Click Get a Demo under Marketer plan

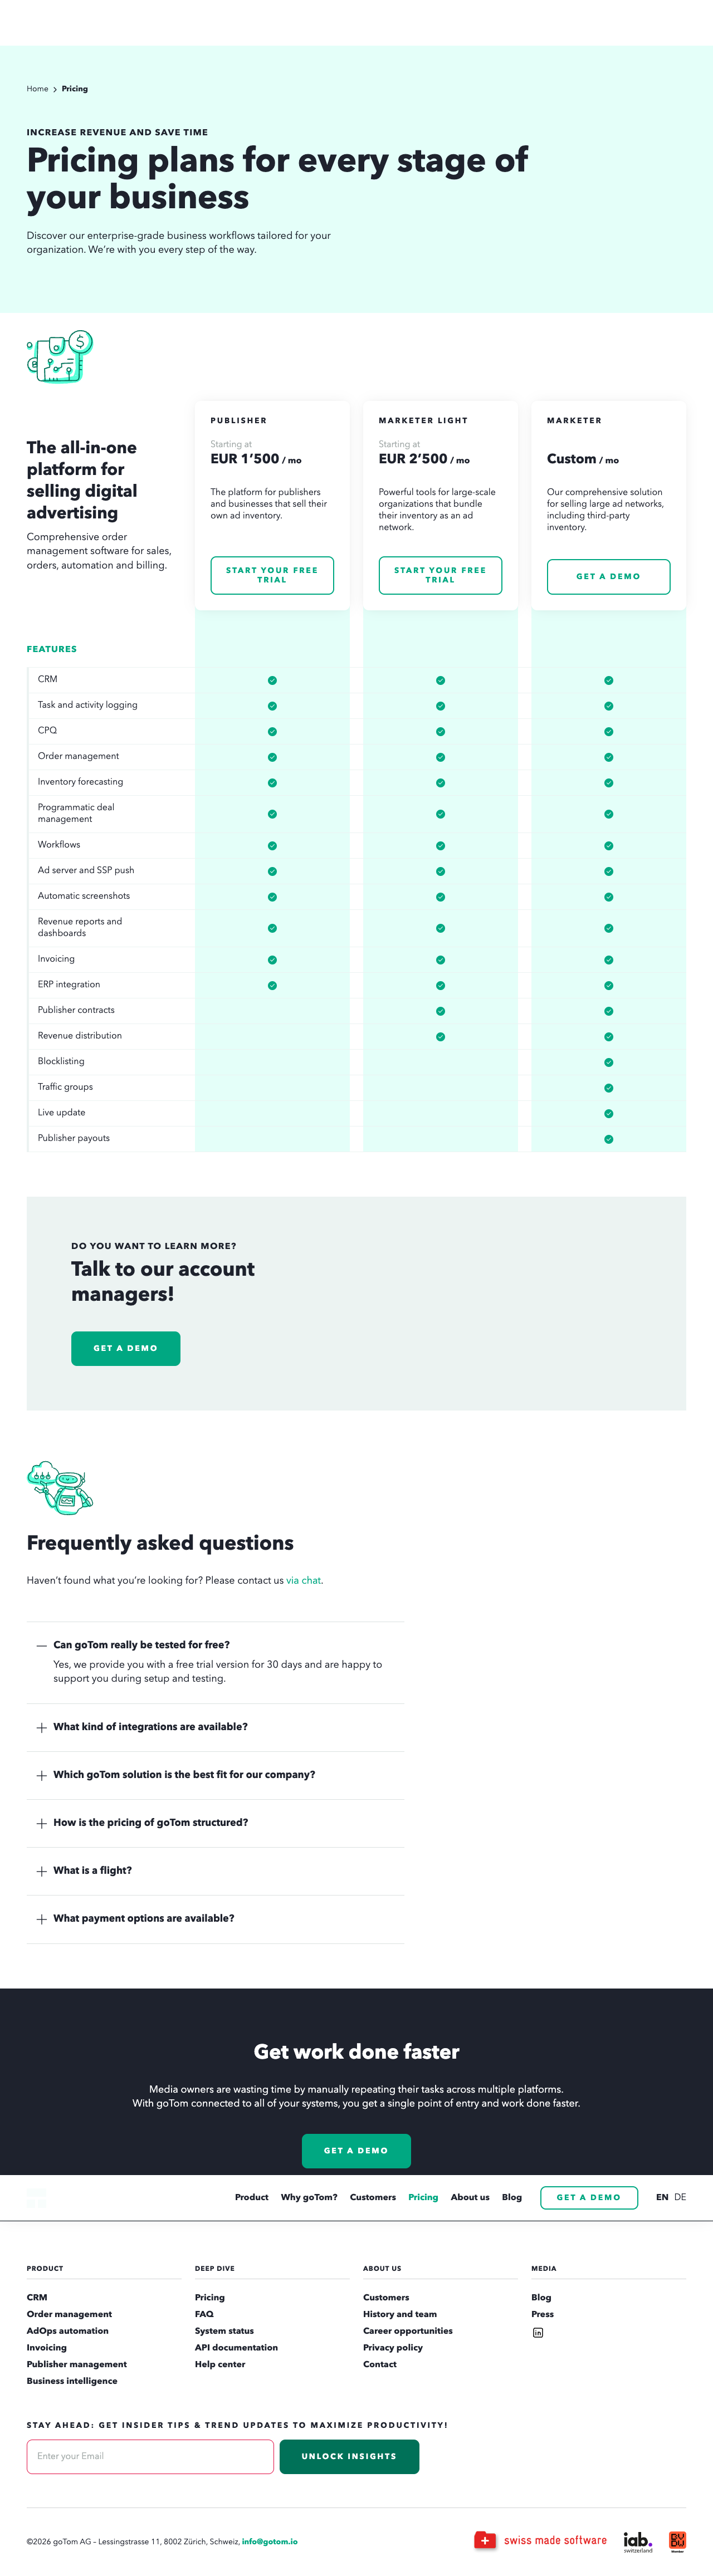[x=608, y=577]
